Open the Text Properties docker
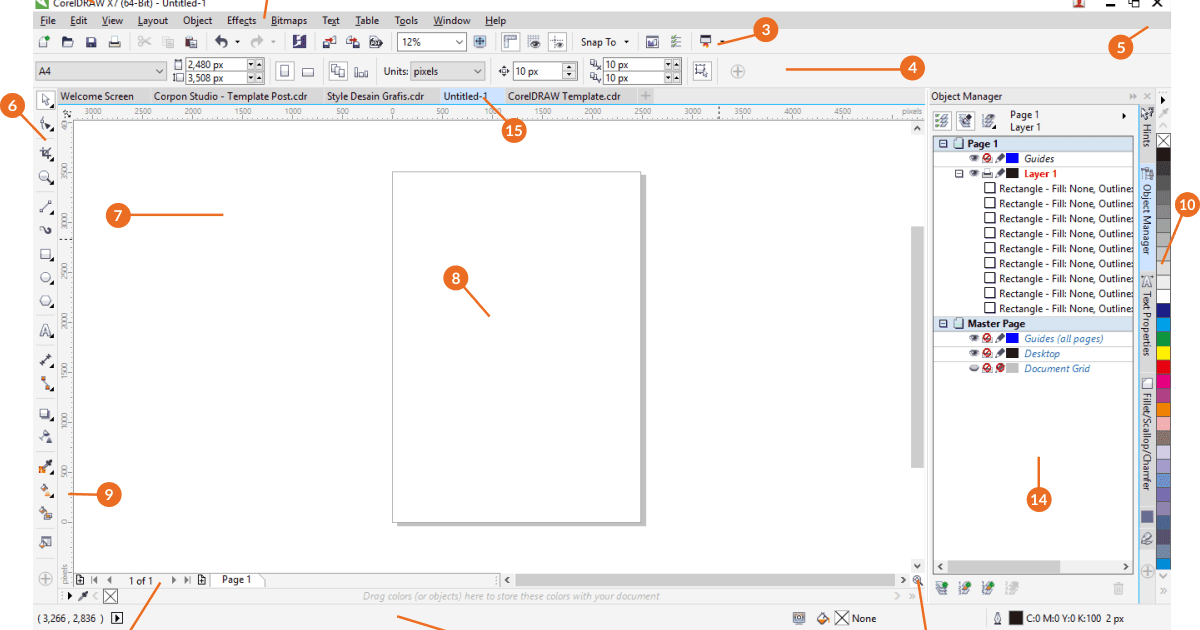The width and height of the screenshot is (1200, 630). point(1146,310)
